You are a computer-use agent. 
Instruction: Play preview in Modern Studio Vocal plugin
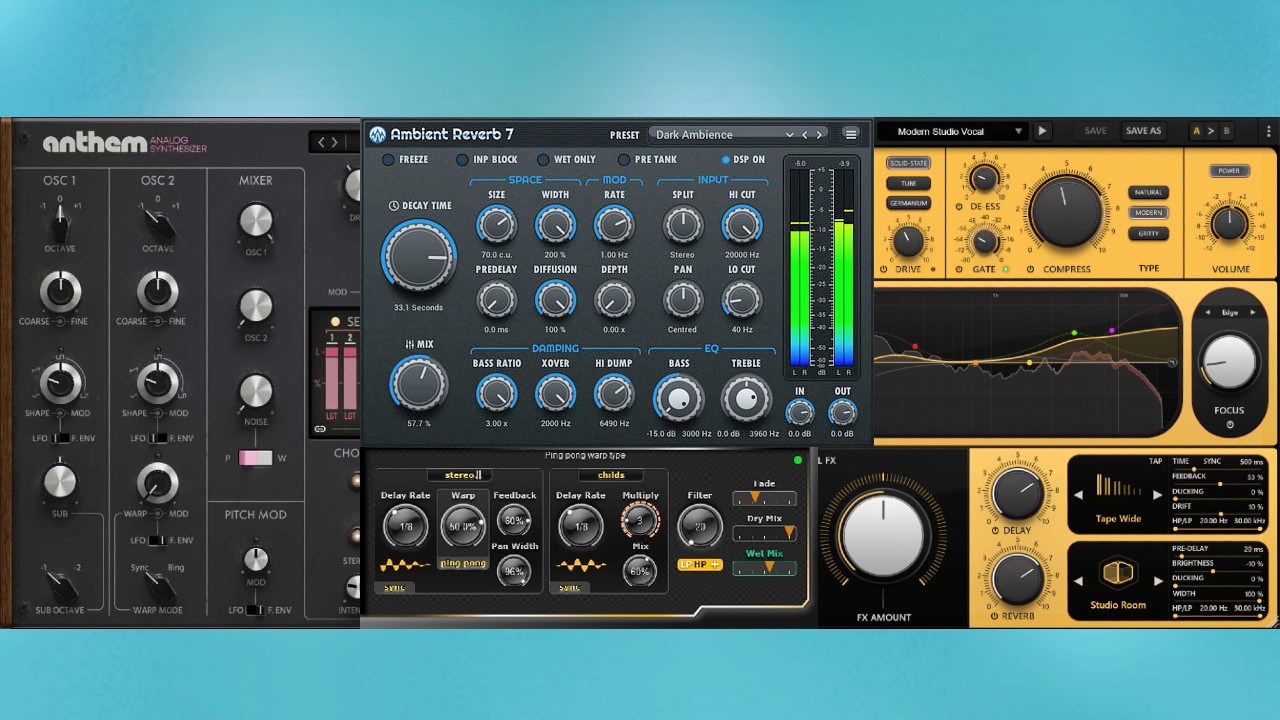pos(1042,131)
